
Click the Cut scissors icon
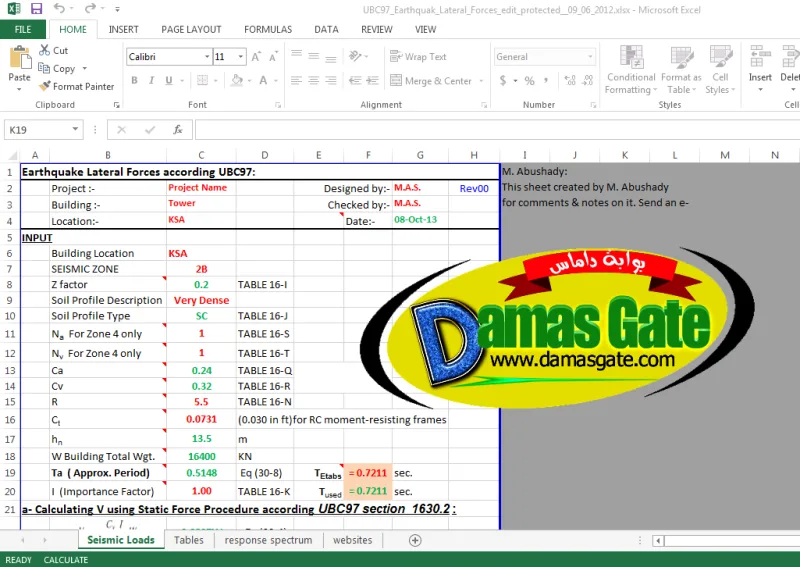44,50
